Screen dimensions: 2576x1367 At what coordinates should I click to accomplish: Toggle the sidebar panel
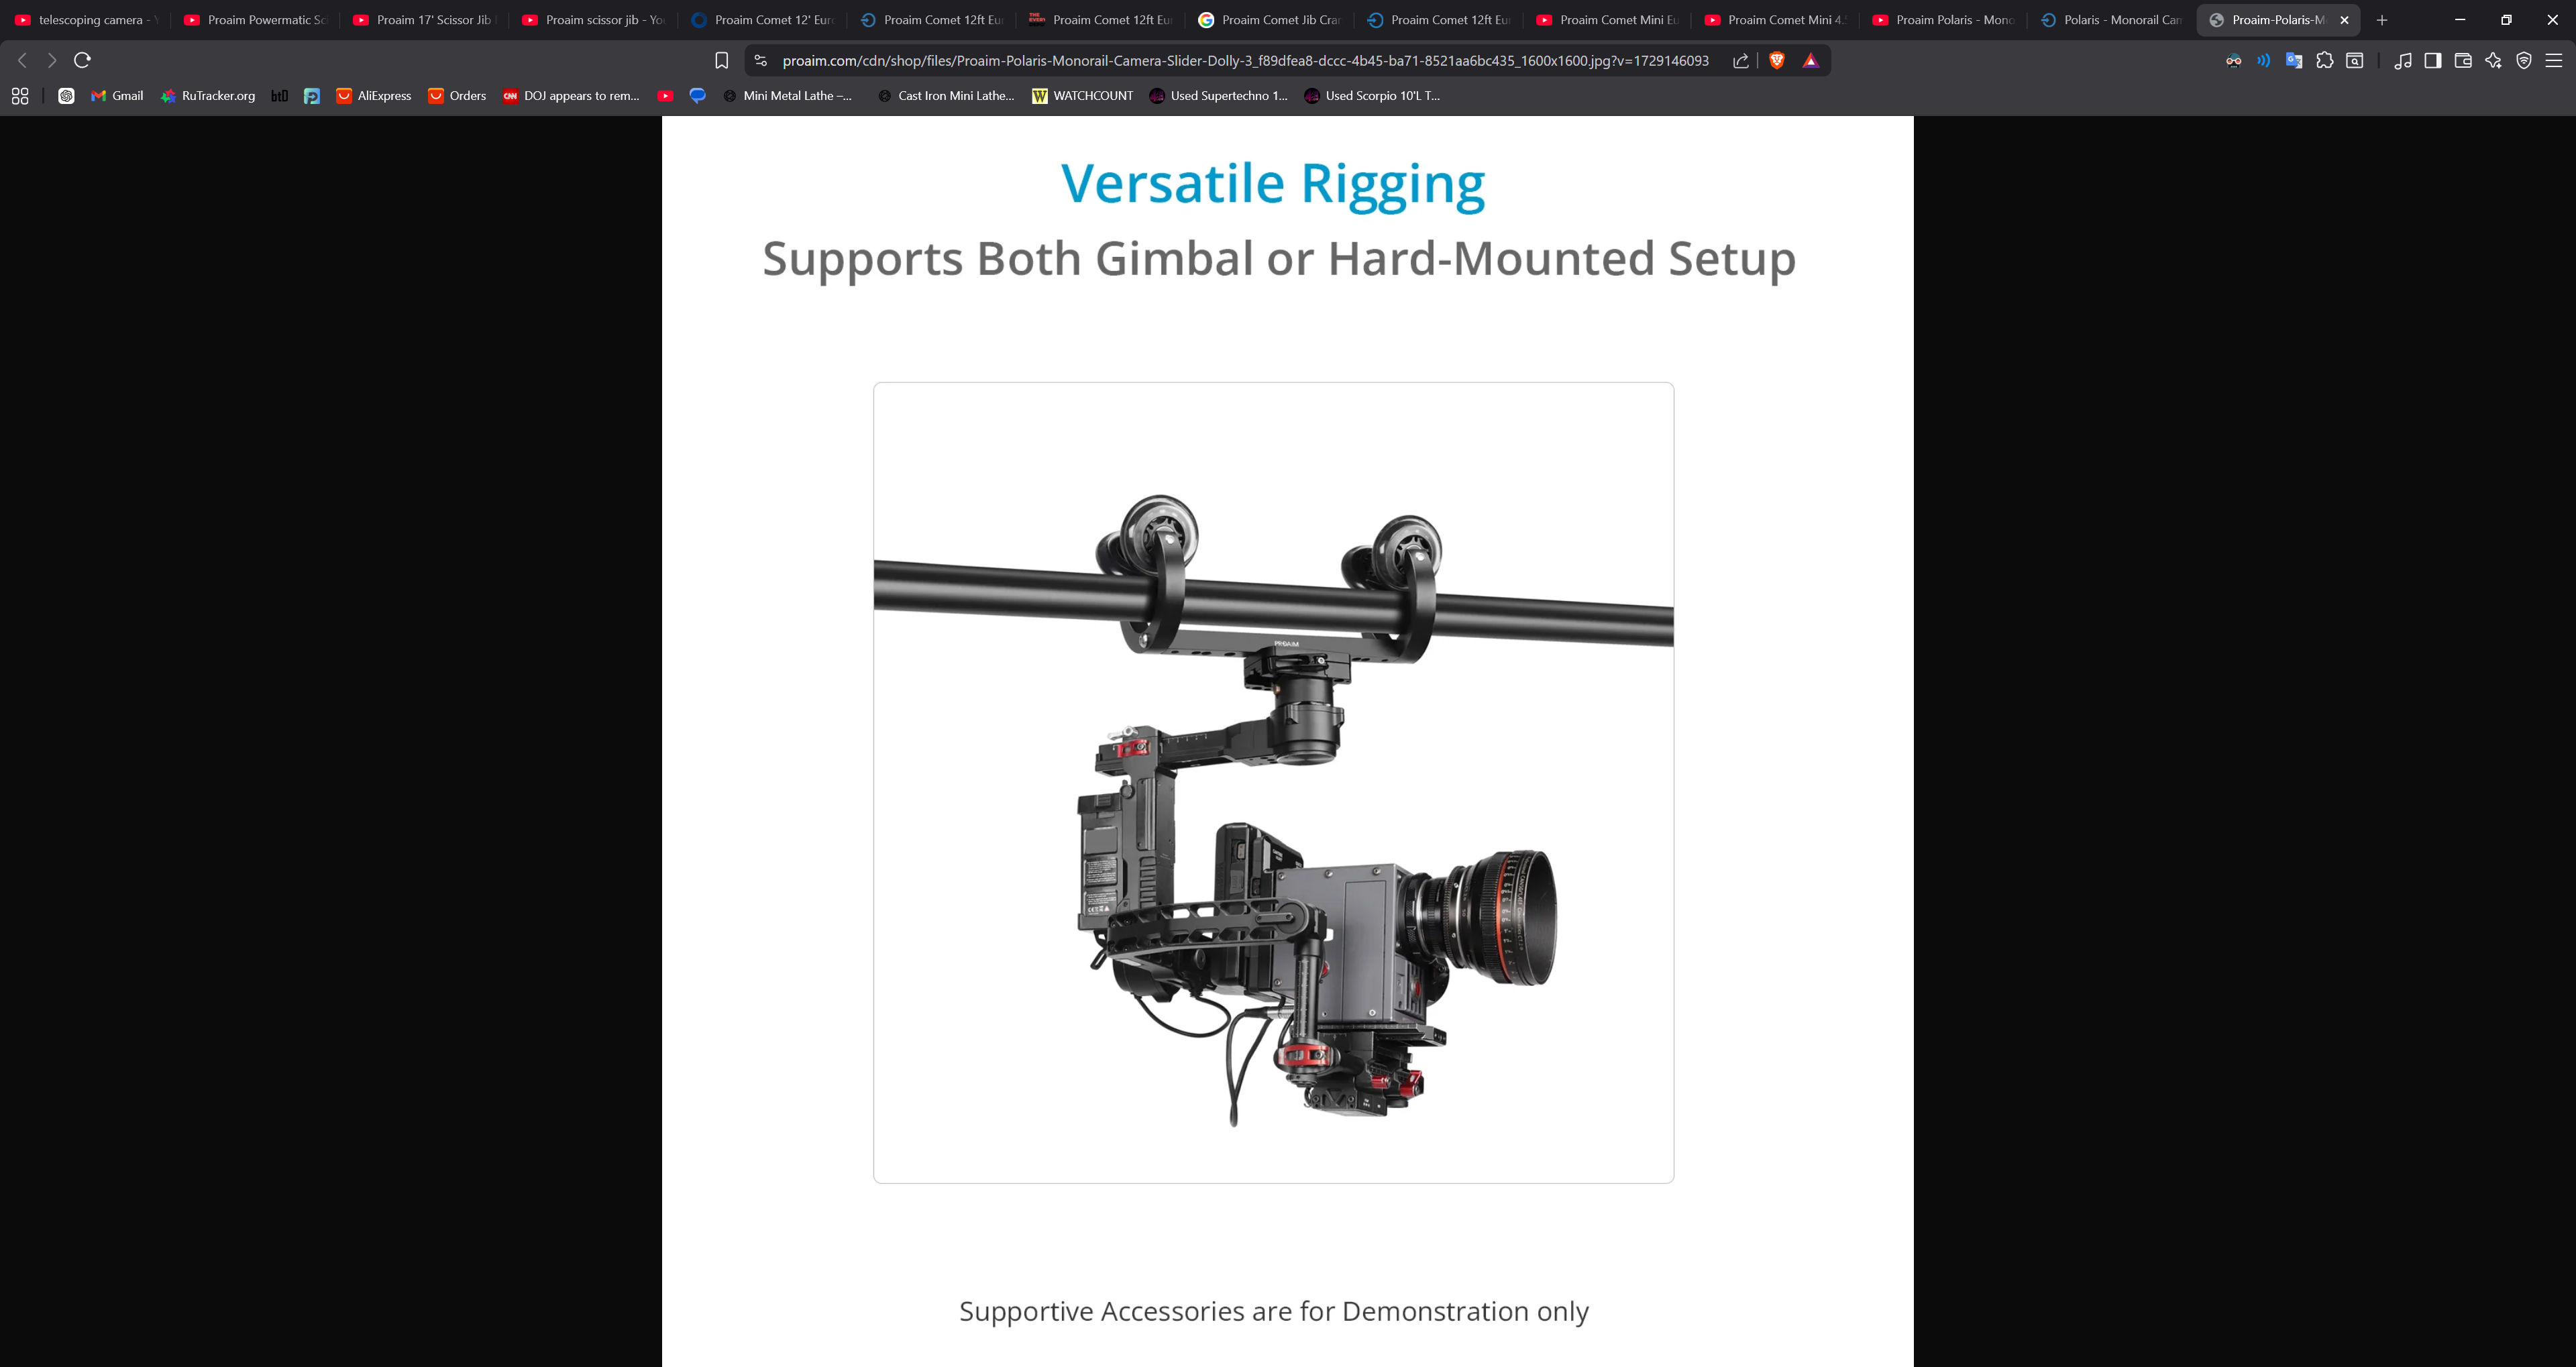2433,61
